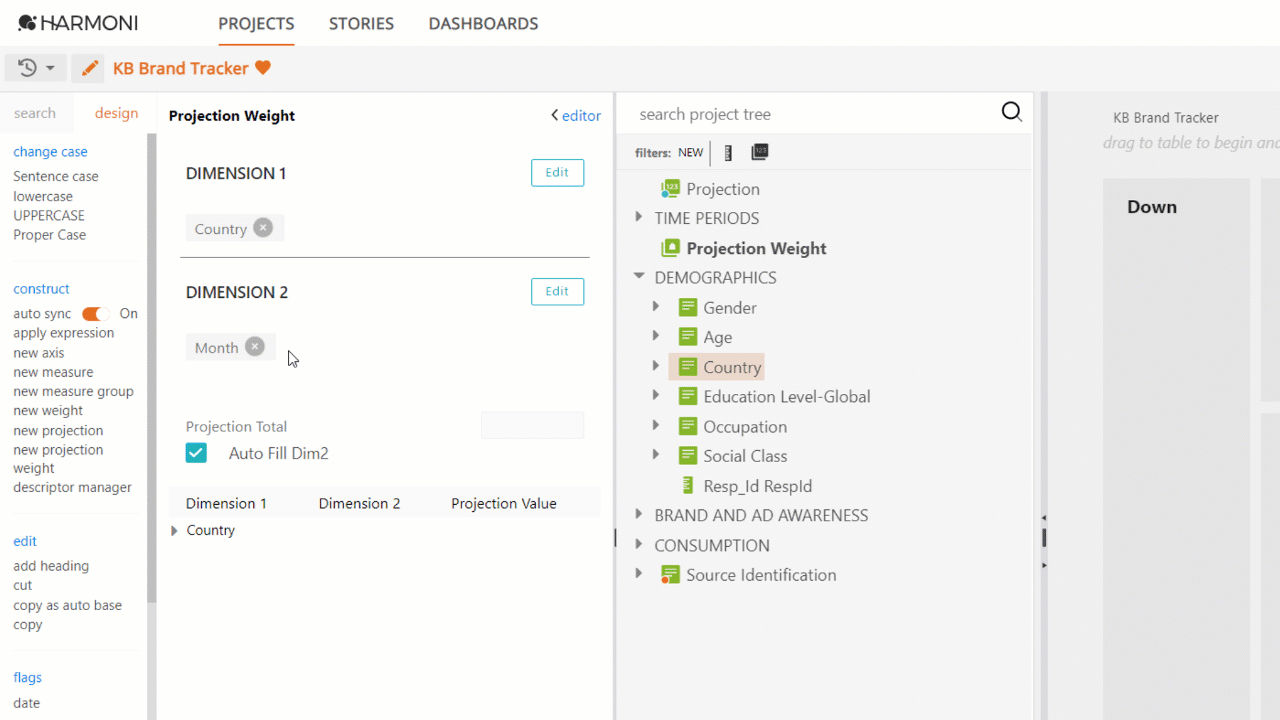Go back to the editor link

576,116
